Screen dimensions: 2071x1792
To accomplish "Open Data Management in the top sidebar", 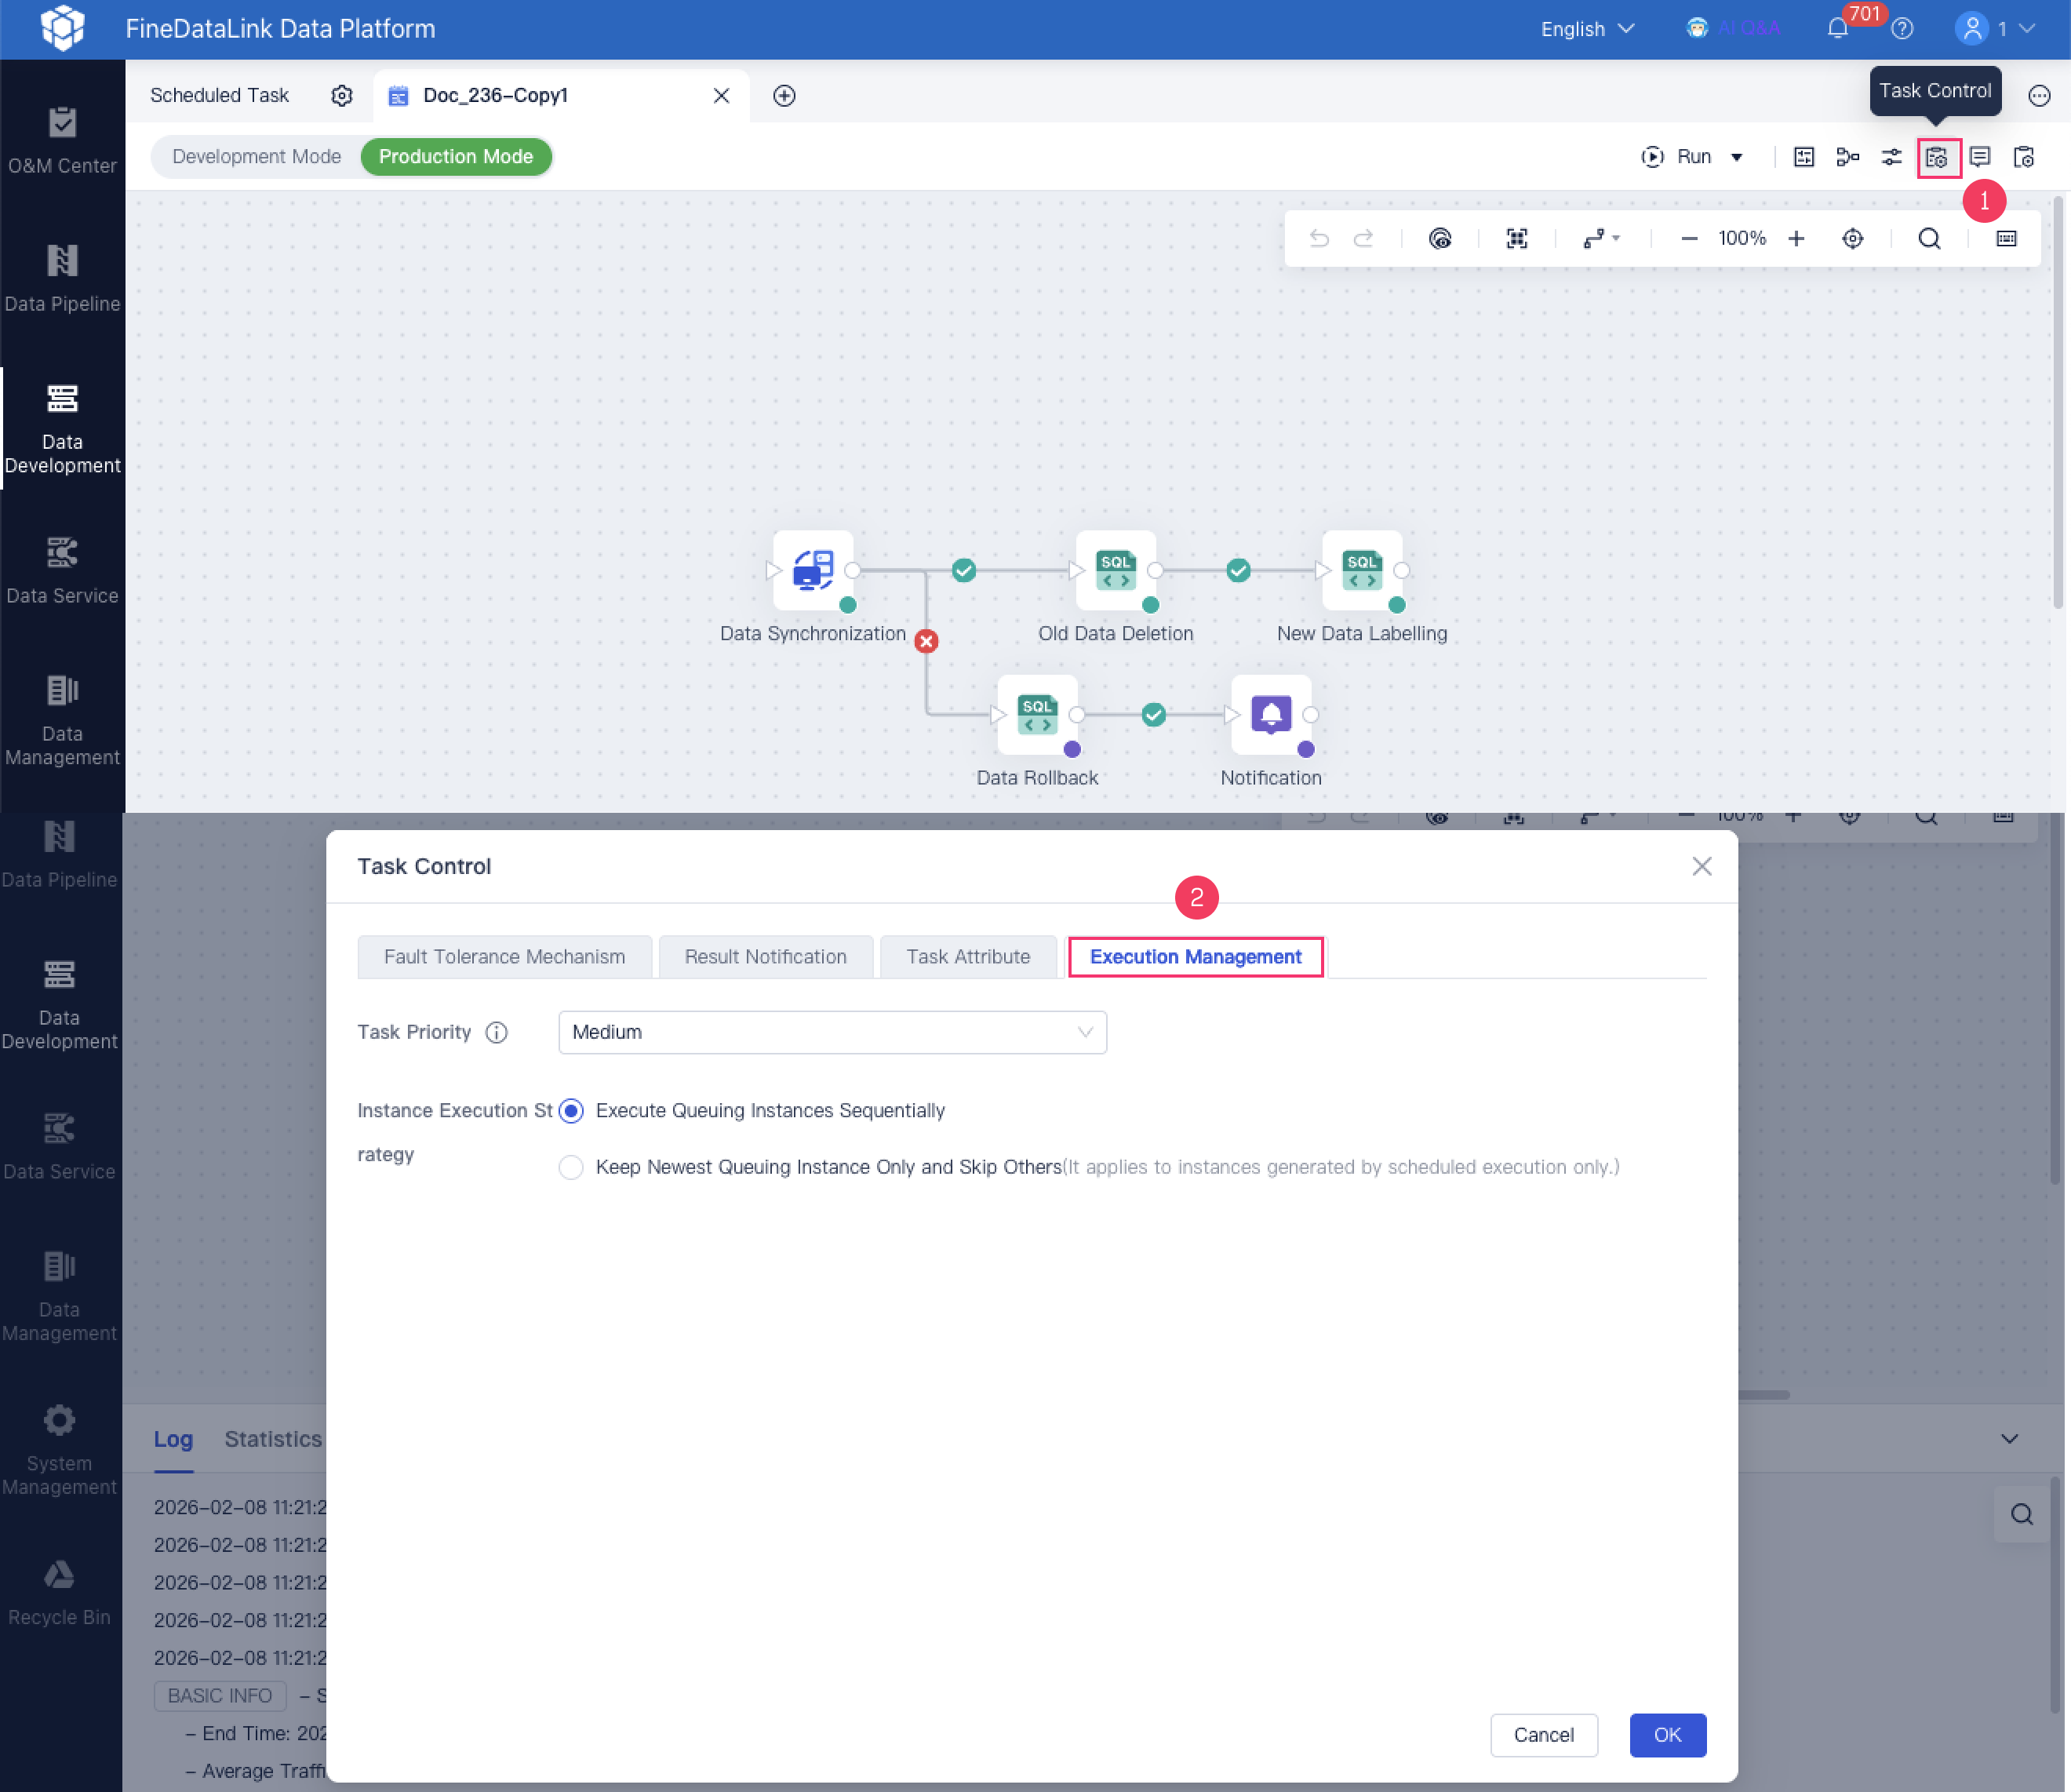I will coord(62,720).
